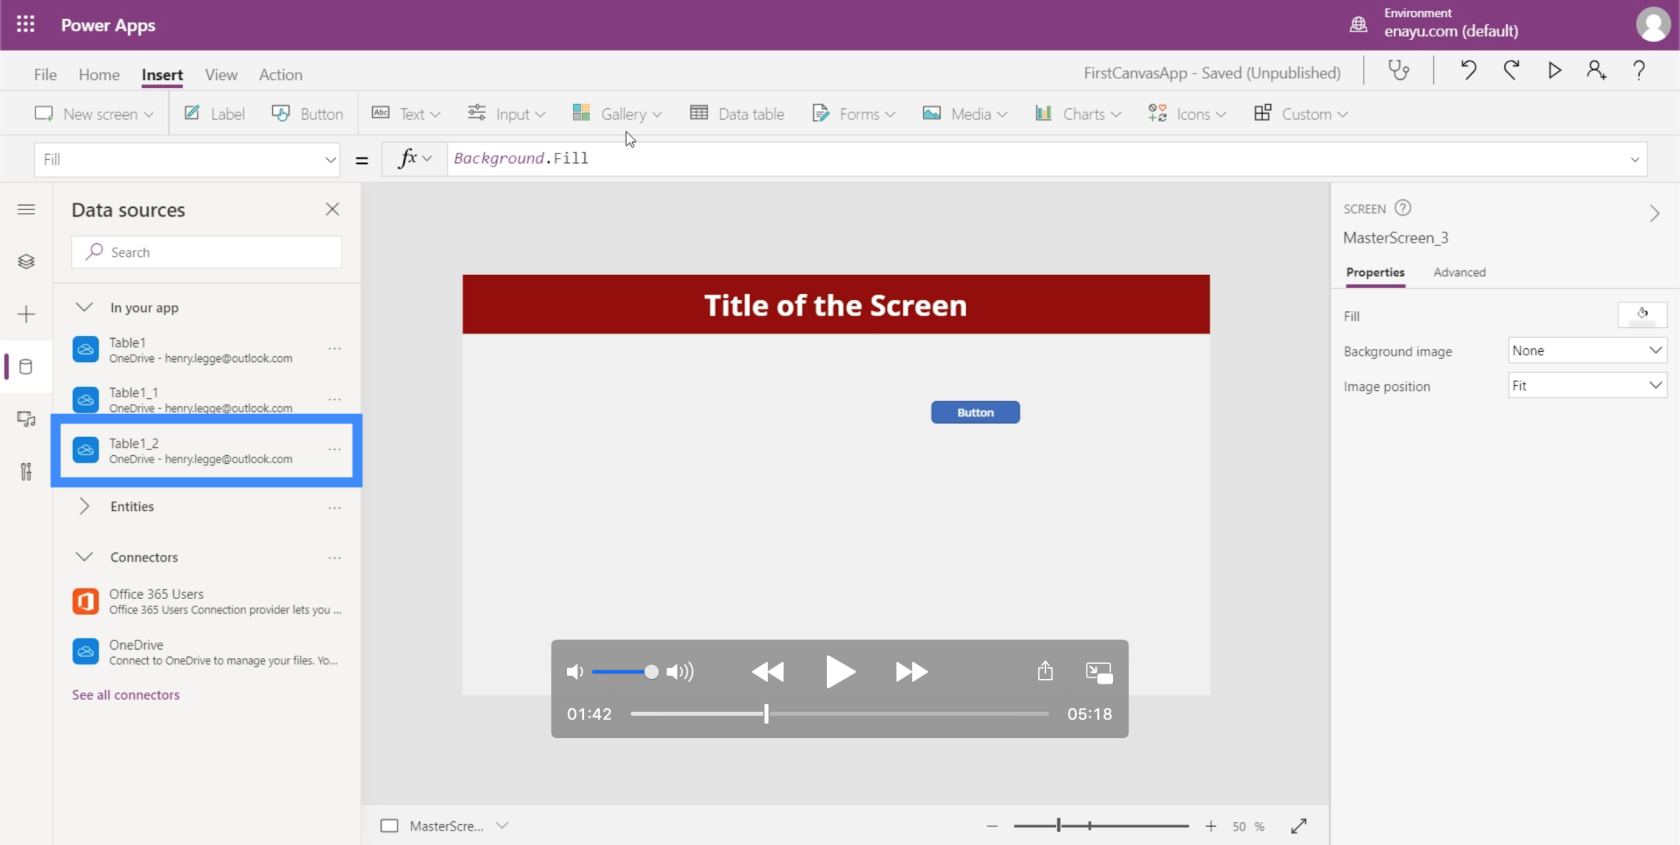The height and width of the screenshot is (845, 1680).
Task: Open the Tree view layers icon
Action: pos(26,261)
